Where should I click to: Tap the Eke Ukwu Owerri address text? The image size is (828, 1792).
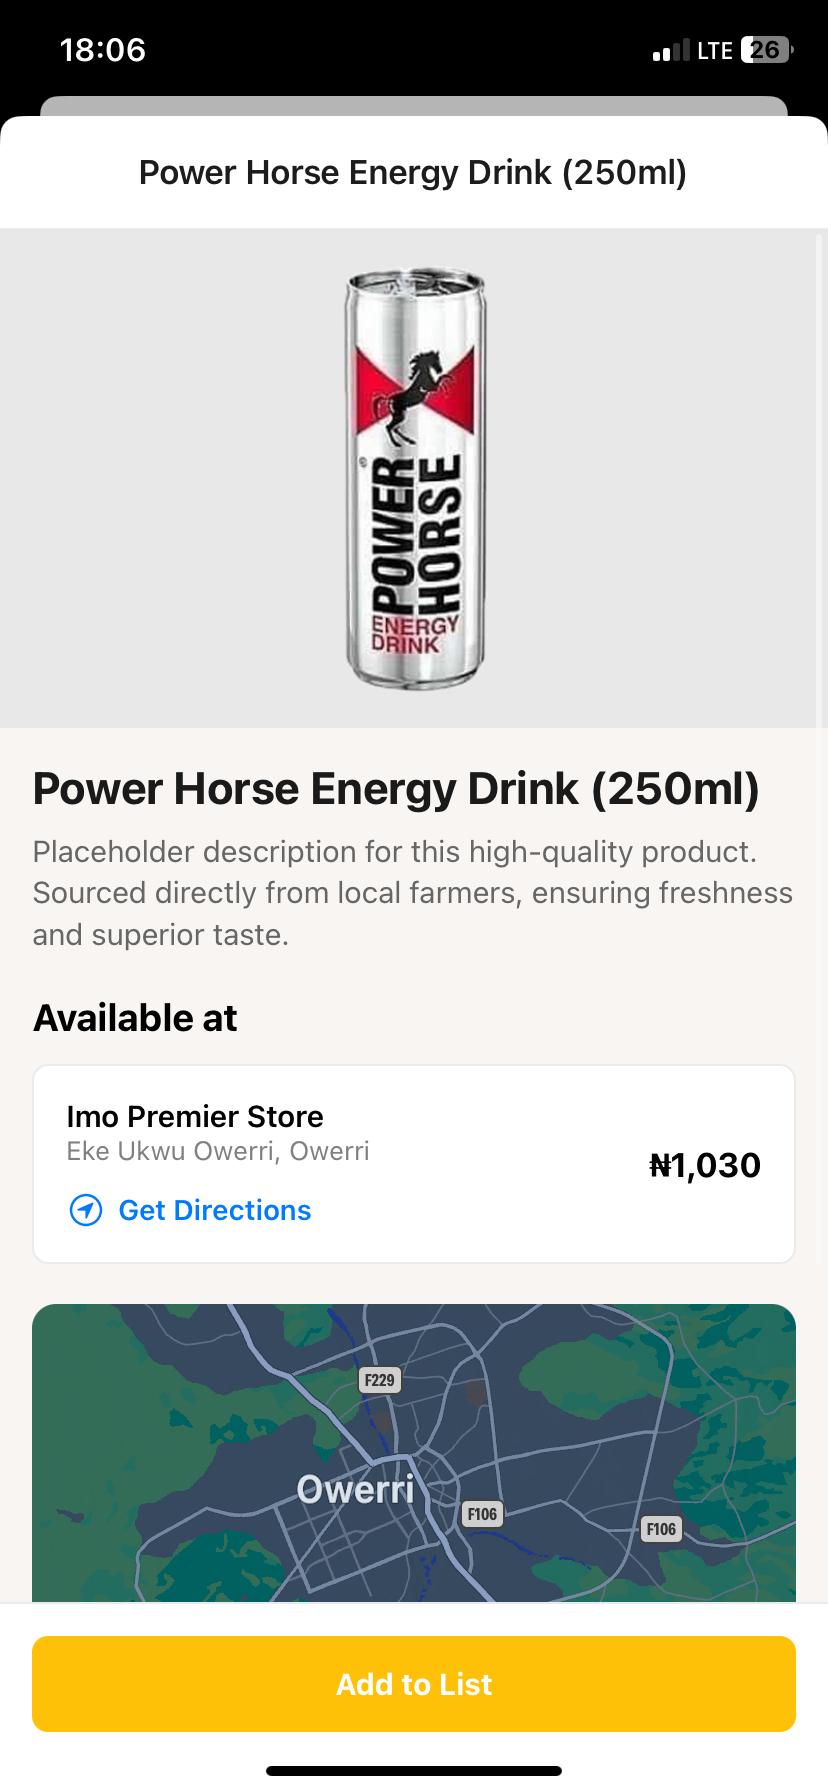(x=218, y=1151)
